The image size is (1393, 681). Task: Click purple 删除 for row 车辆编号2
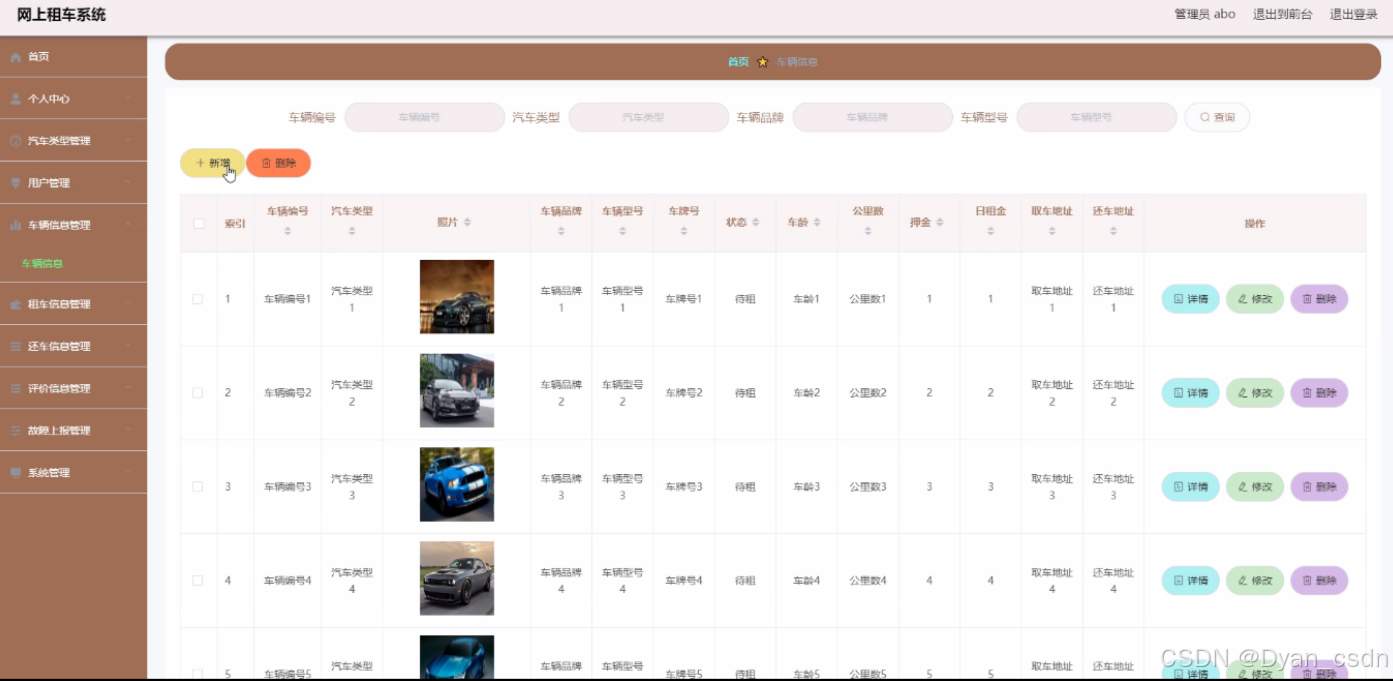click(x=1319, y=393)
